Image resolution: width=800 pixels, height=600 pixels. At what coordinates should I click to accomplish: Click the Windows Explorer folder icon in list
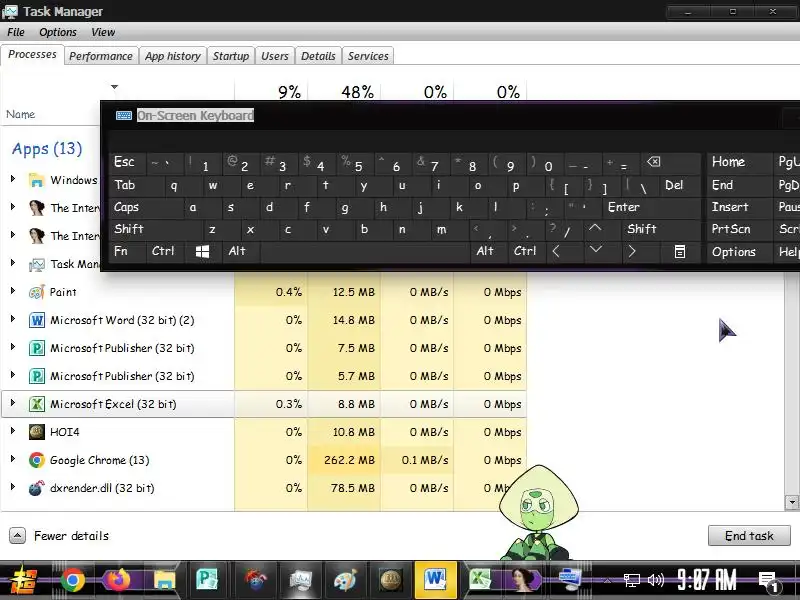37,180
